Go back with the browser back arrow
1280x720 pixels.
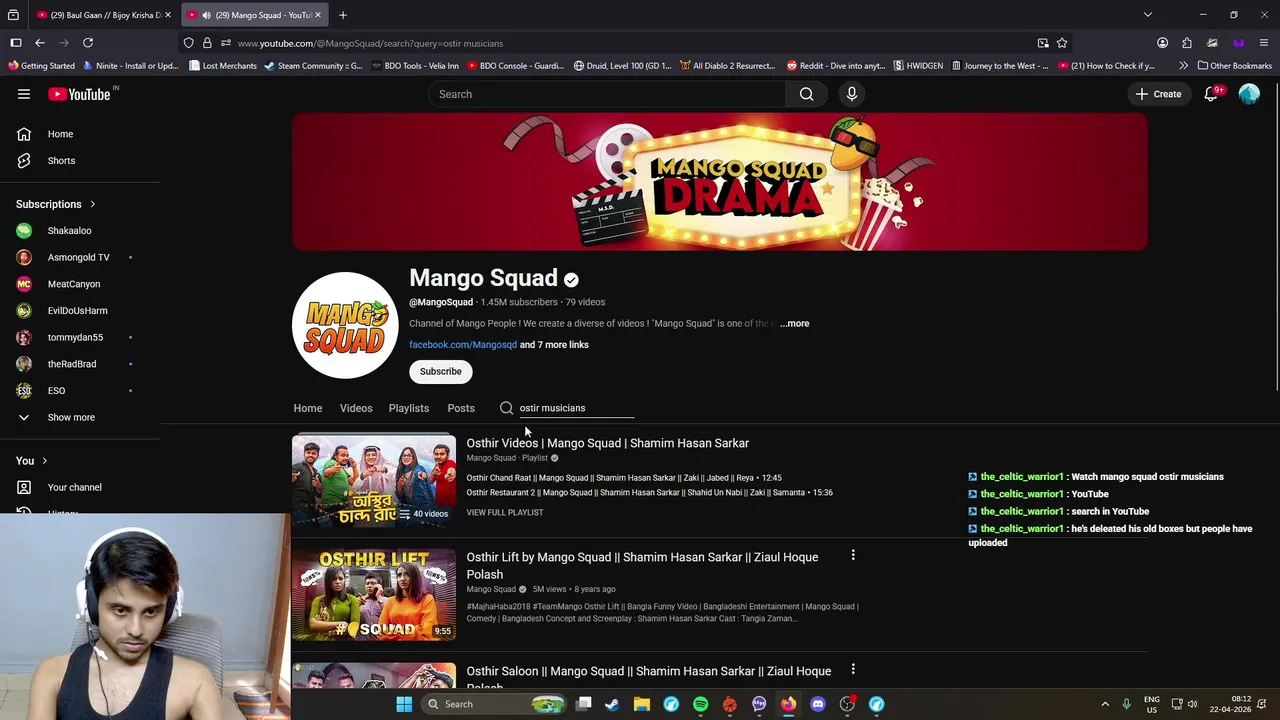click(x=40, y=43)
